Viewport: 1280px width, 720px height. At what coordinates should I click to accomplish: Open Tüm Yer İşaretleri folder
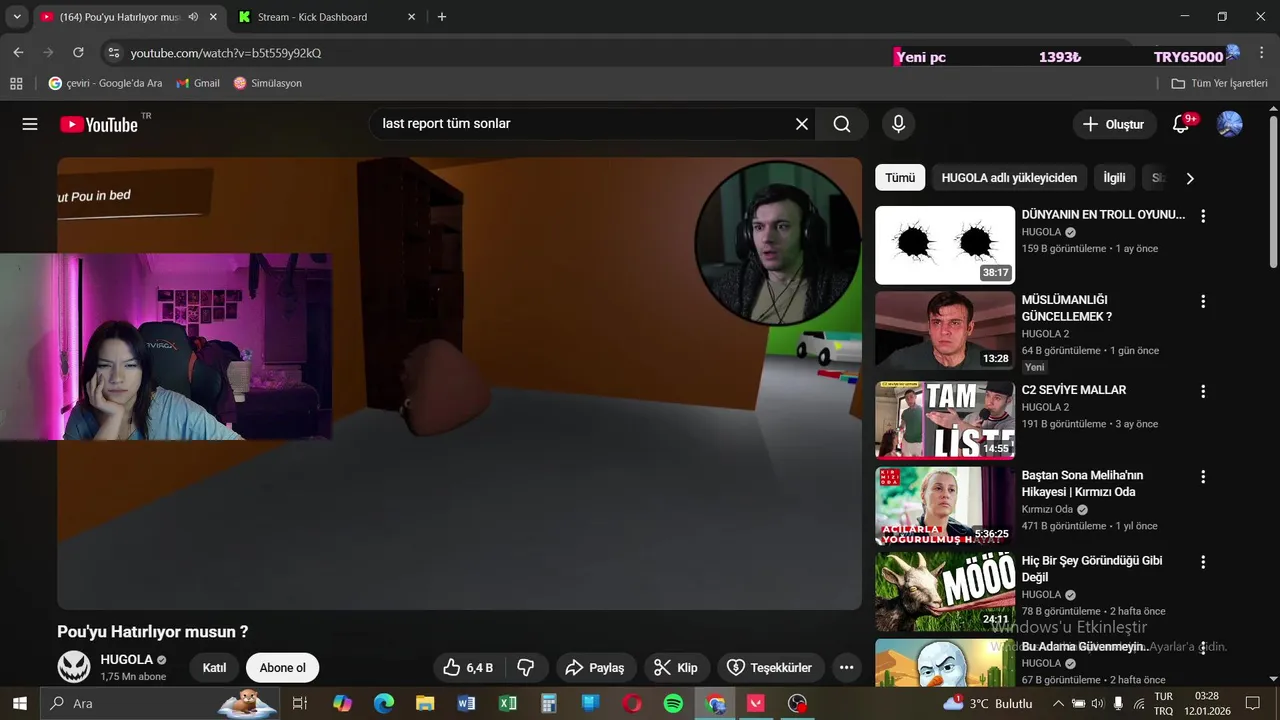tap(1219, 83)
